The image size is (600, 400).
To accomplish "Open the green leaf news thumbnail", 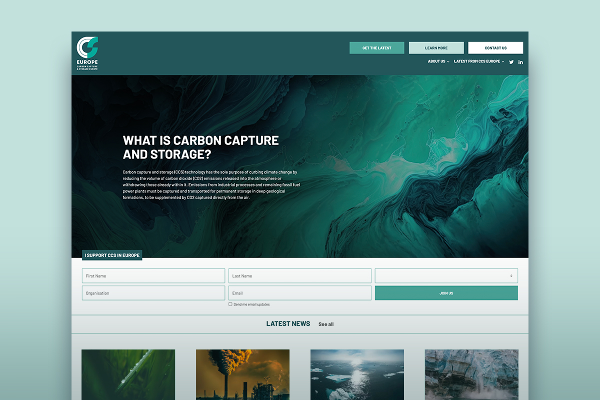I will pyautogui.click(x=128, y=374).
